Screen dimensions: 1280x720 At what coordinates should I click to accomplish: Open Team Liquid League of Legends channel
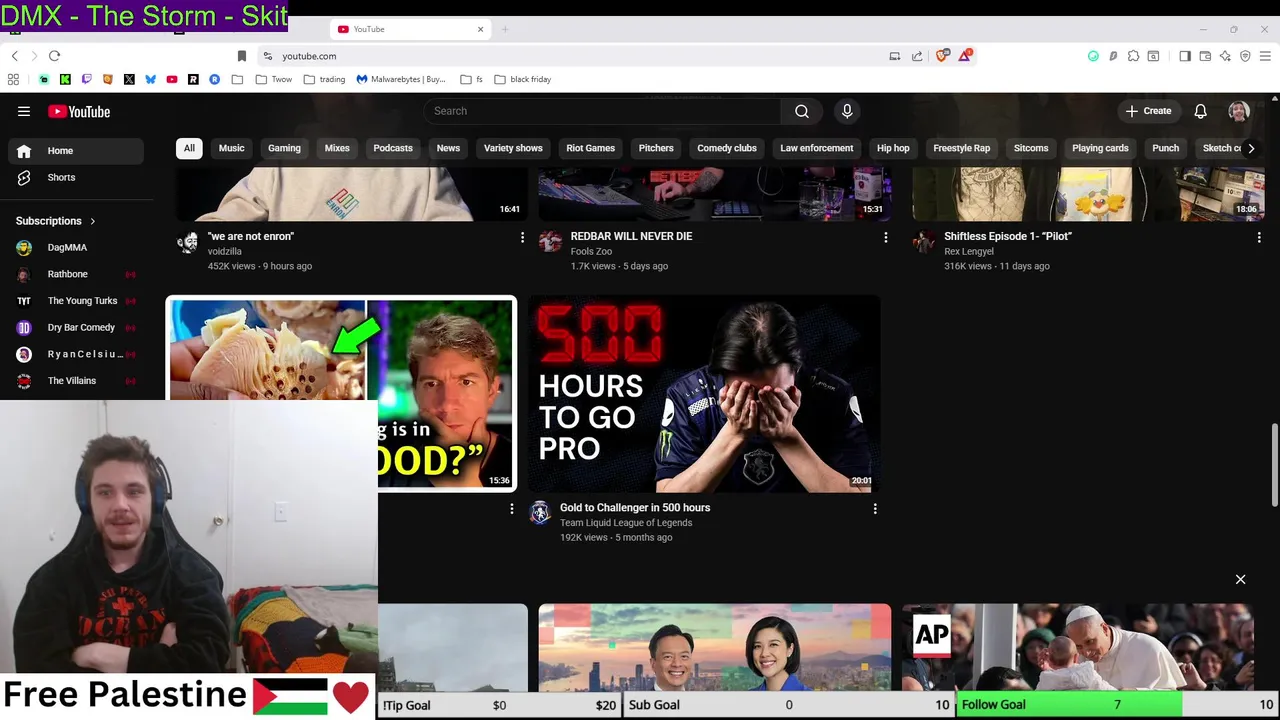[x=626, y=523]
